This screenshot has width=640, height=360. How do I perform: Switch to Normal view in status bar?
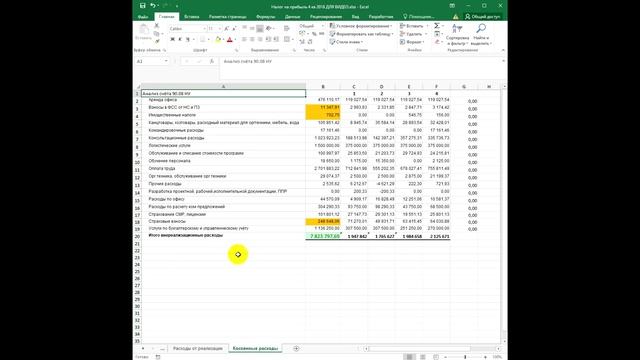pos(409,357)
